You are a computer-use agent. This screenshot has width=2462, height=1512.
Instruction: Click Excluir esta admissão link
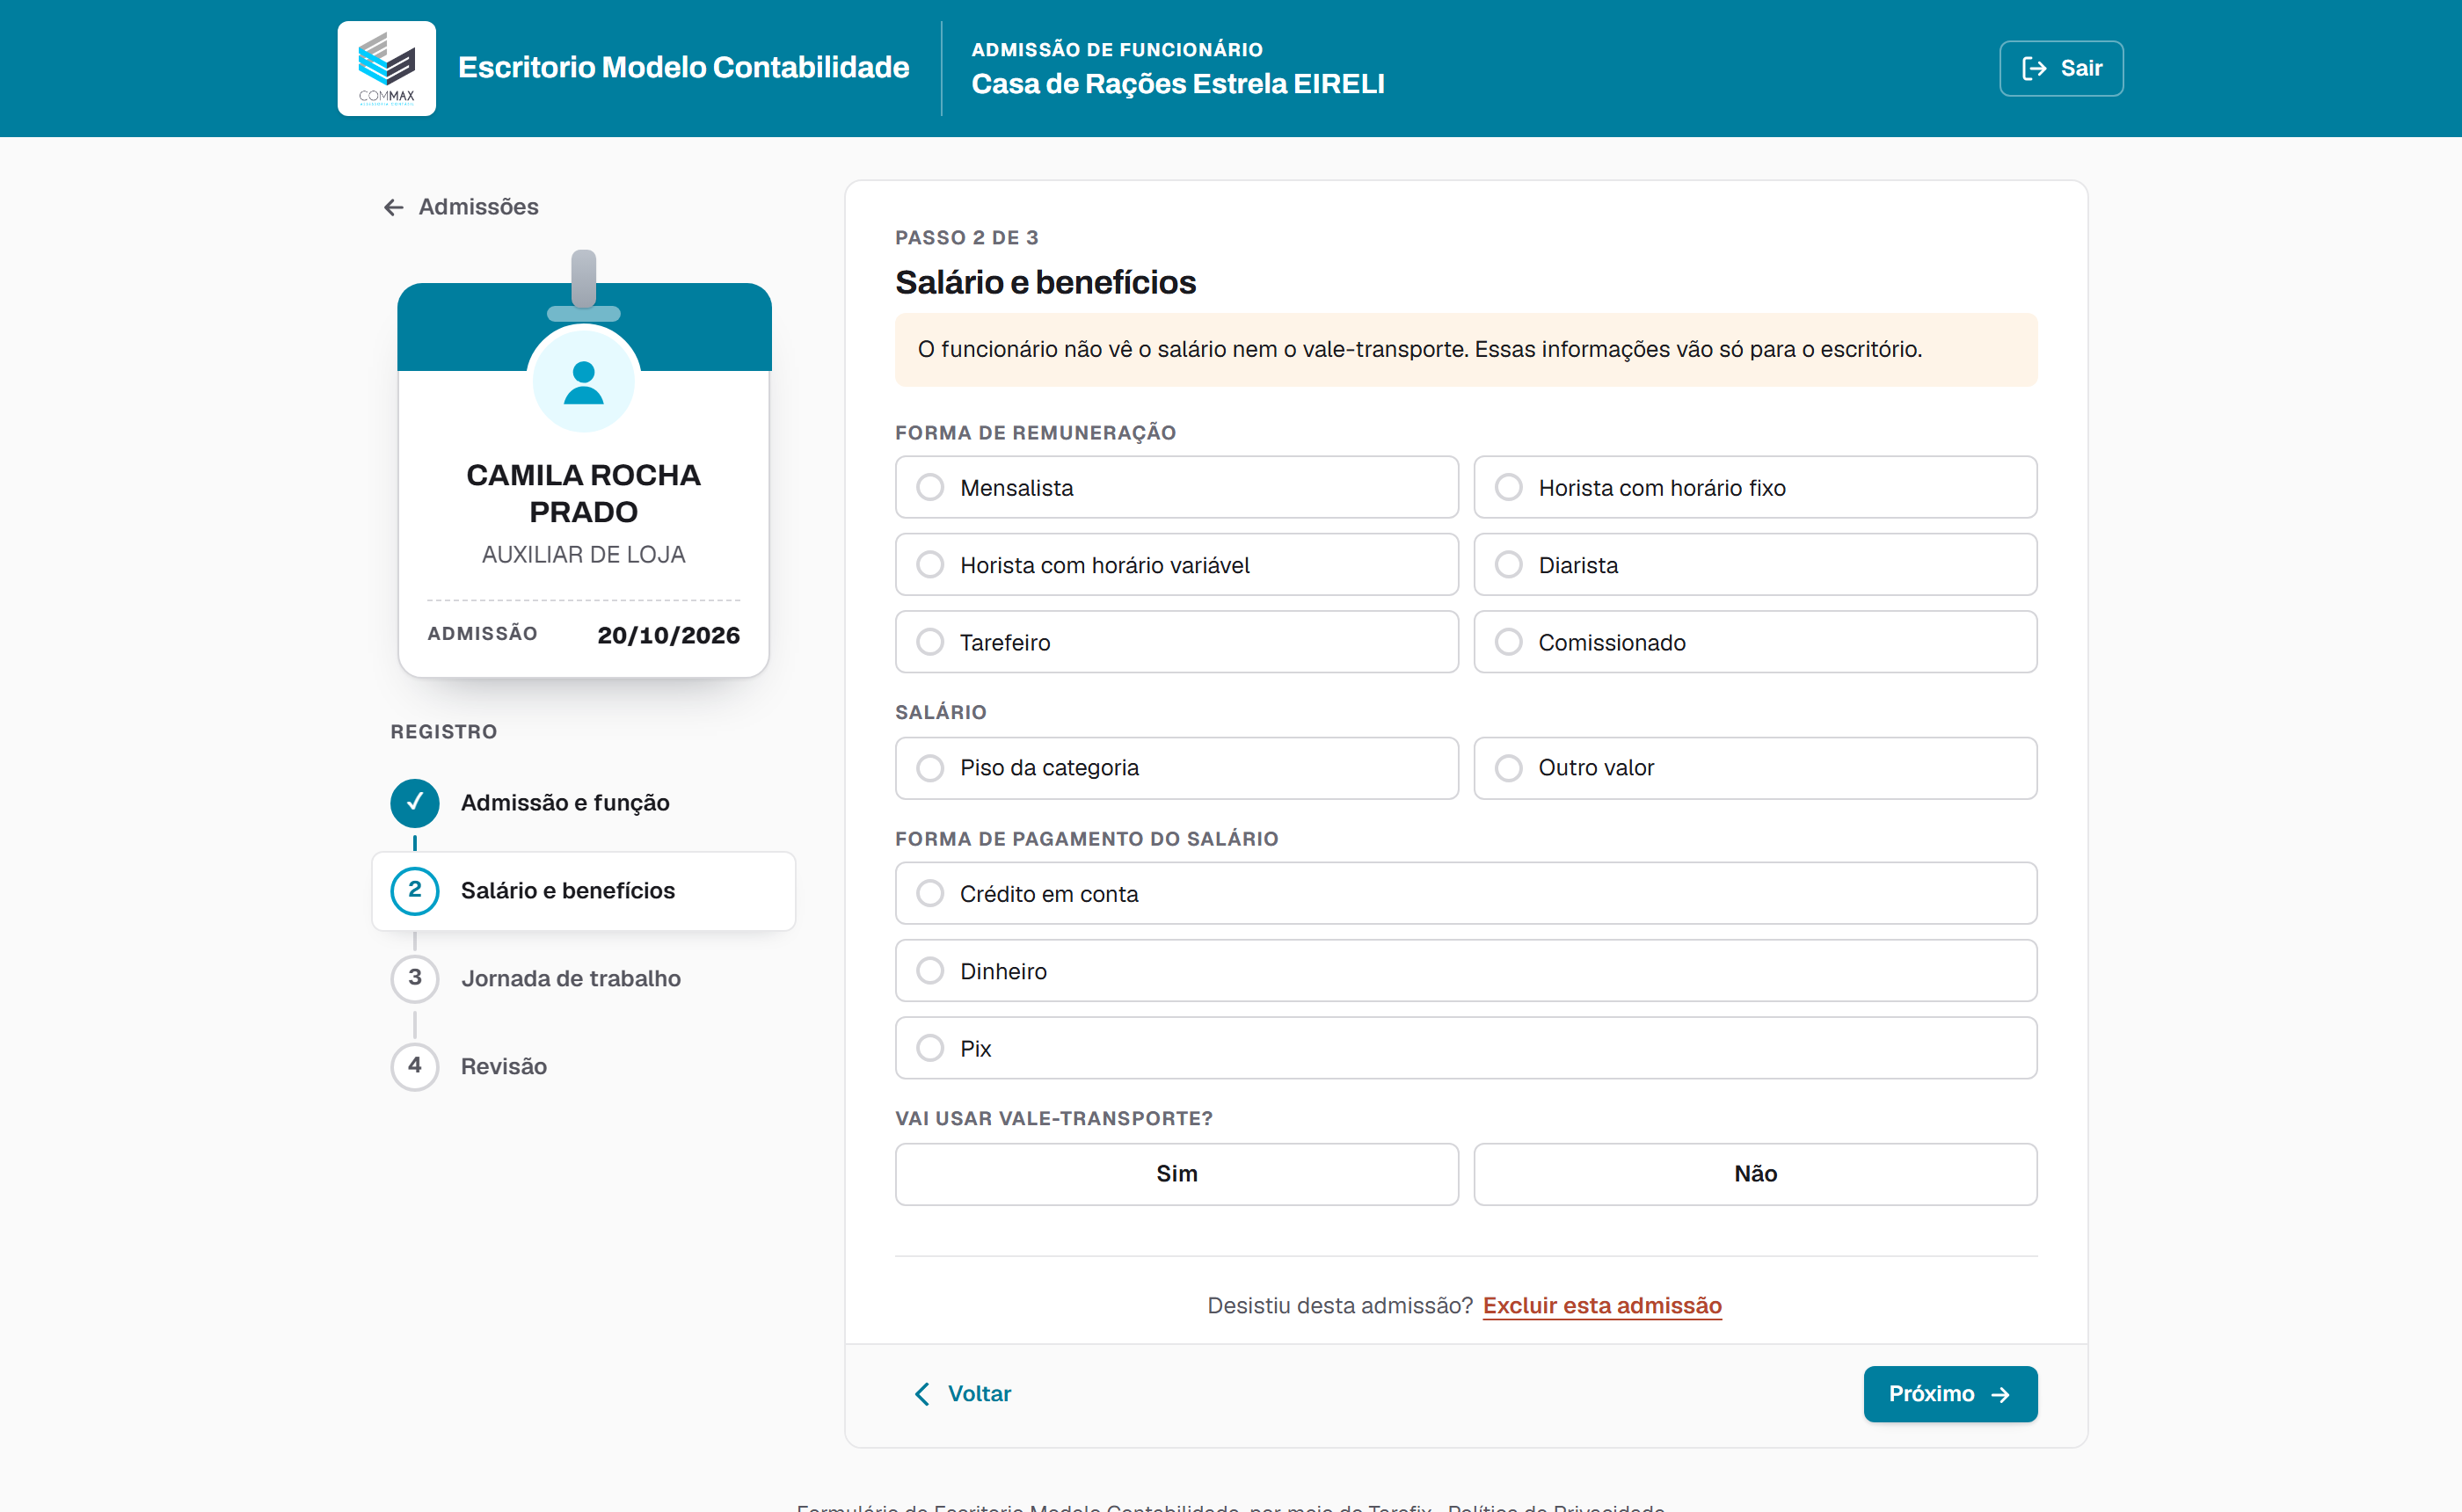click(1602, 1305)
